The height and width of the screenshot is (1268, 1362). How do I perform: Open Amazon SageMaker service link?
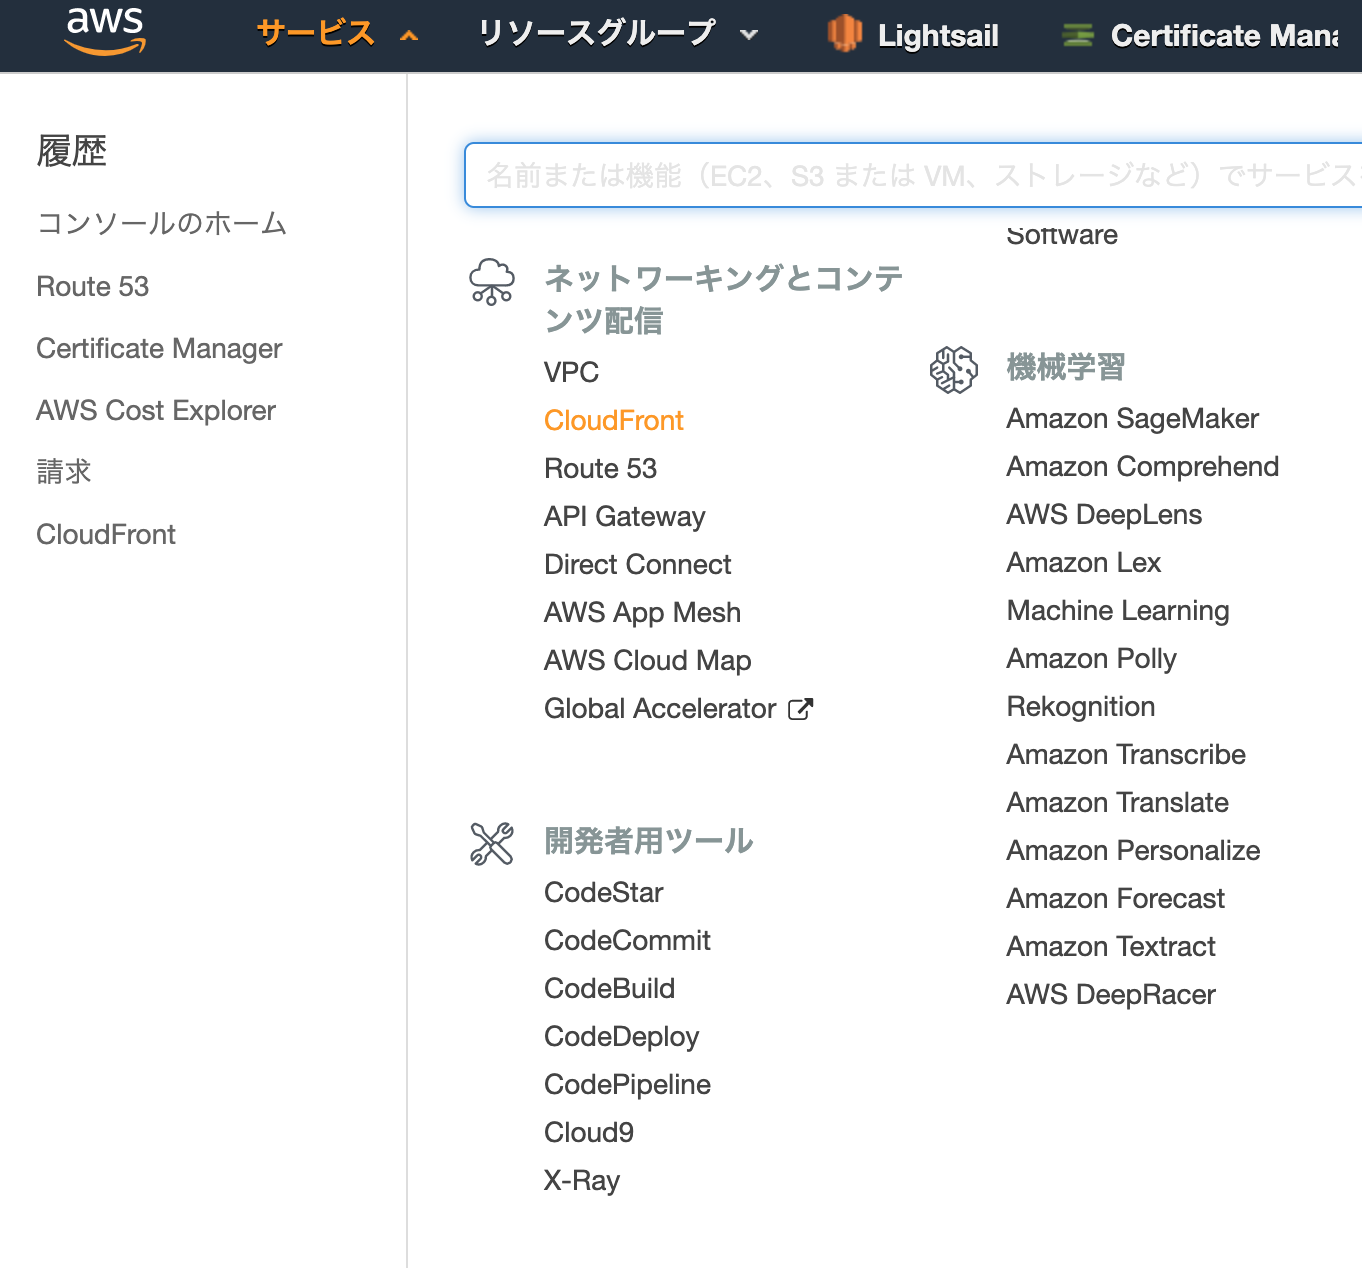[x=1132, y=419]
